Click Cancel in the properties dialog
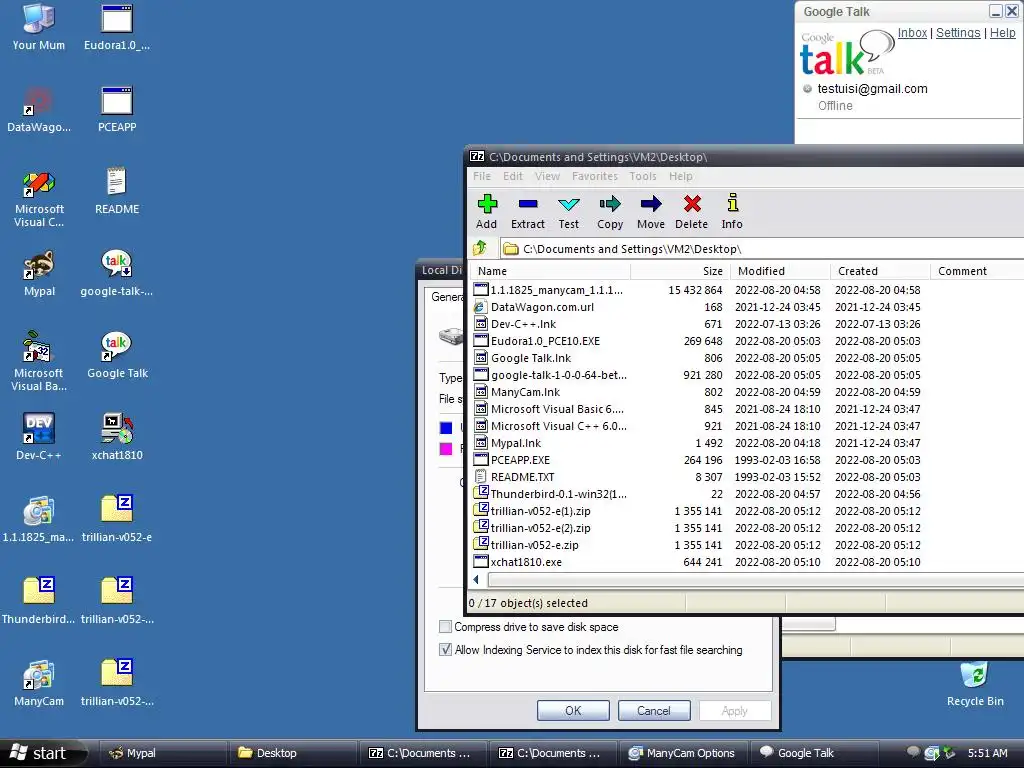1024x768 pixels. tap(654, 711)
